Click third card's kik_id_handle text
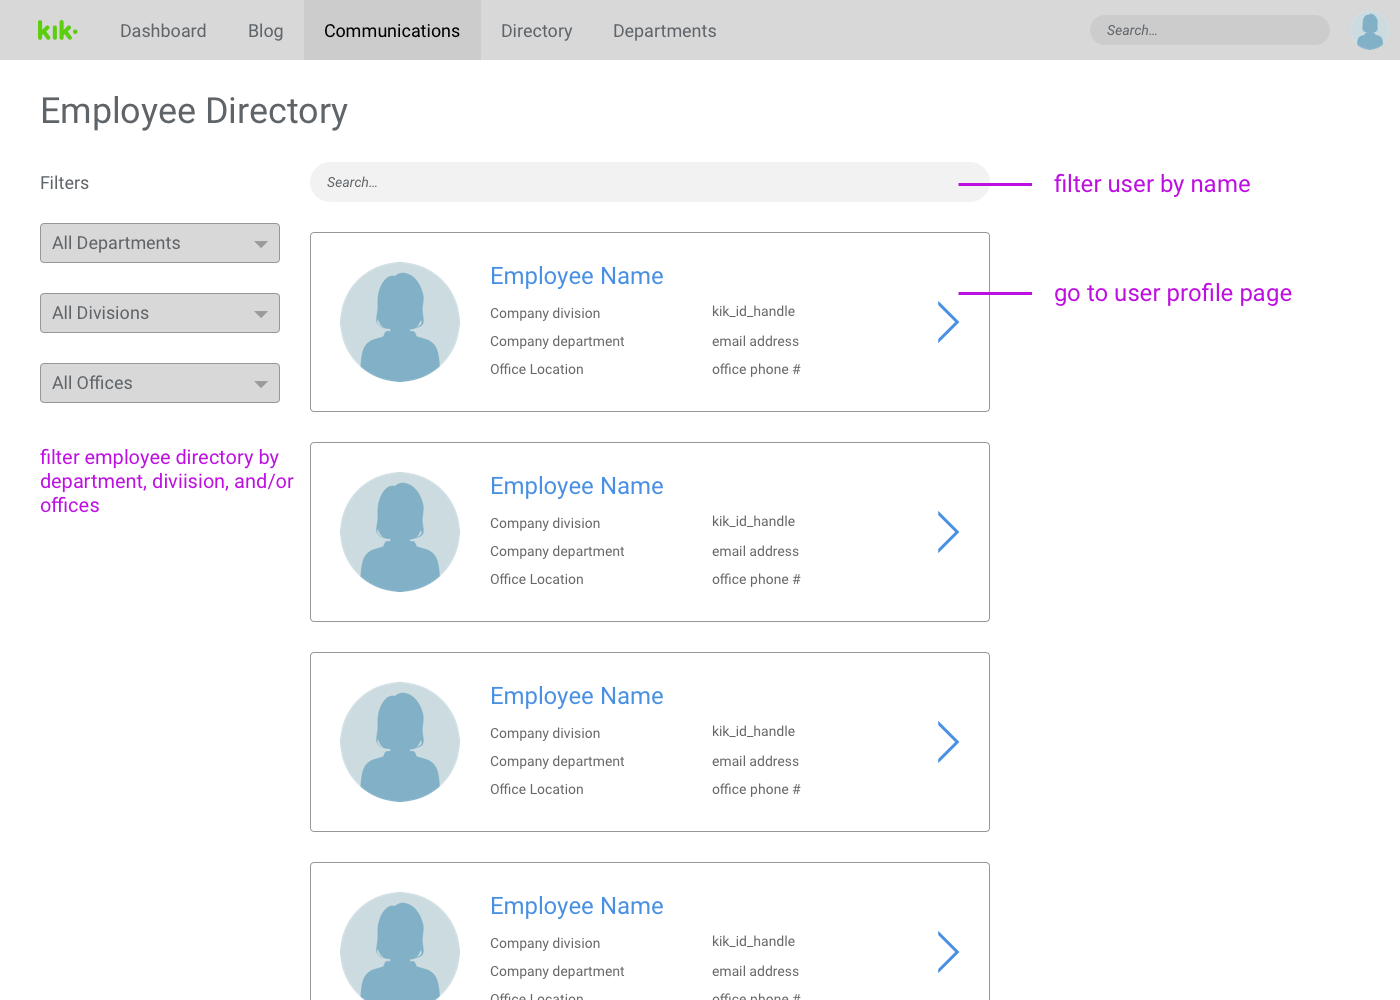The image size is (1400, 1000). pyautogui.click(x=754, y=732)
